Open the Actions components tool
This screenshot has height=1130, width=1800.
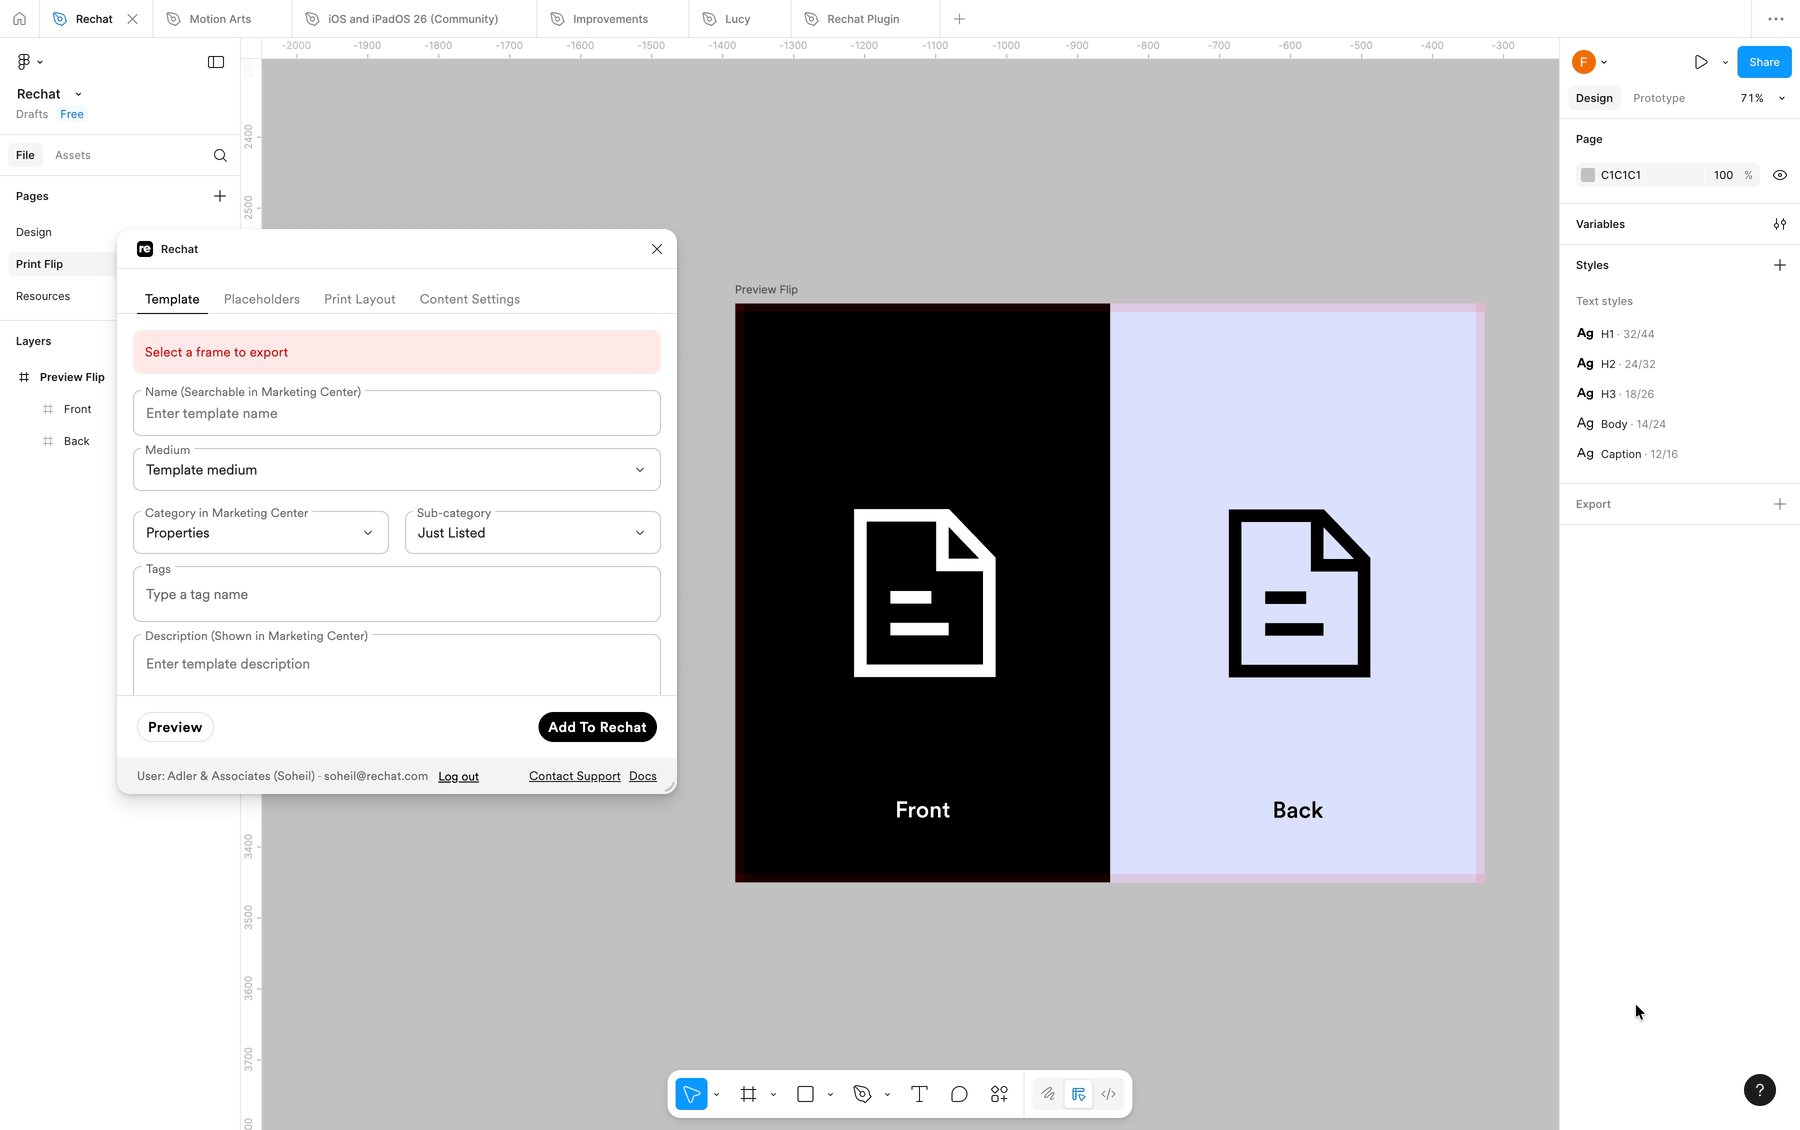pyautogui.click(x=999, y=1094)
